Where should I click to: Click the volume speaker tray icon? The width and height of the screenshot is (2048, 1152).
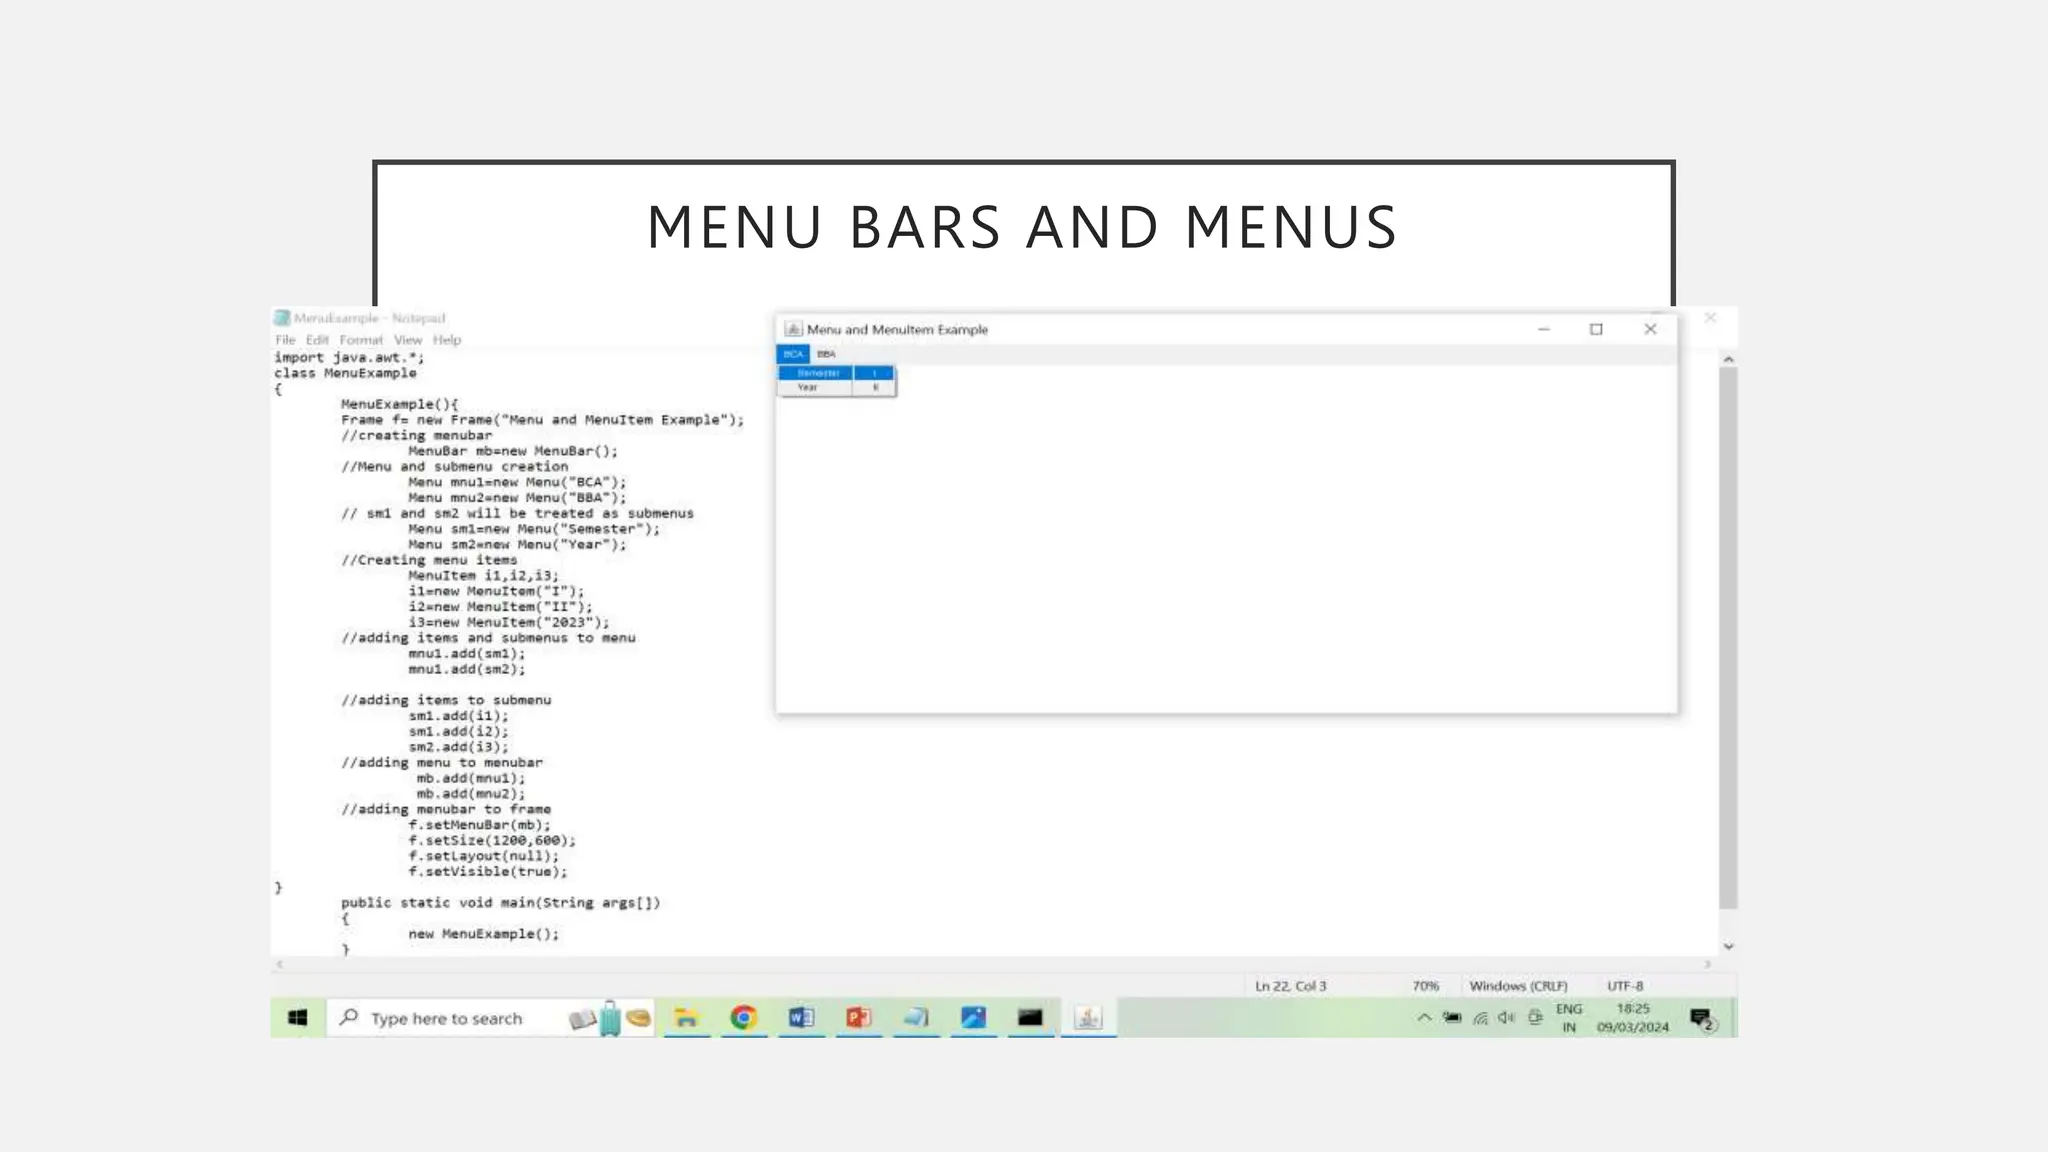1507,1018
